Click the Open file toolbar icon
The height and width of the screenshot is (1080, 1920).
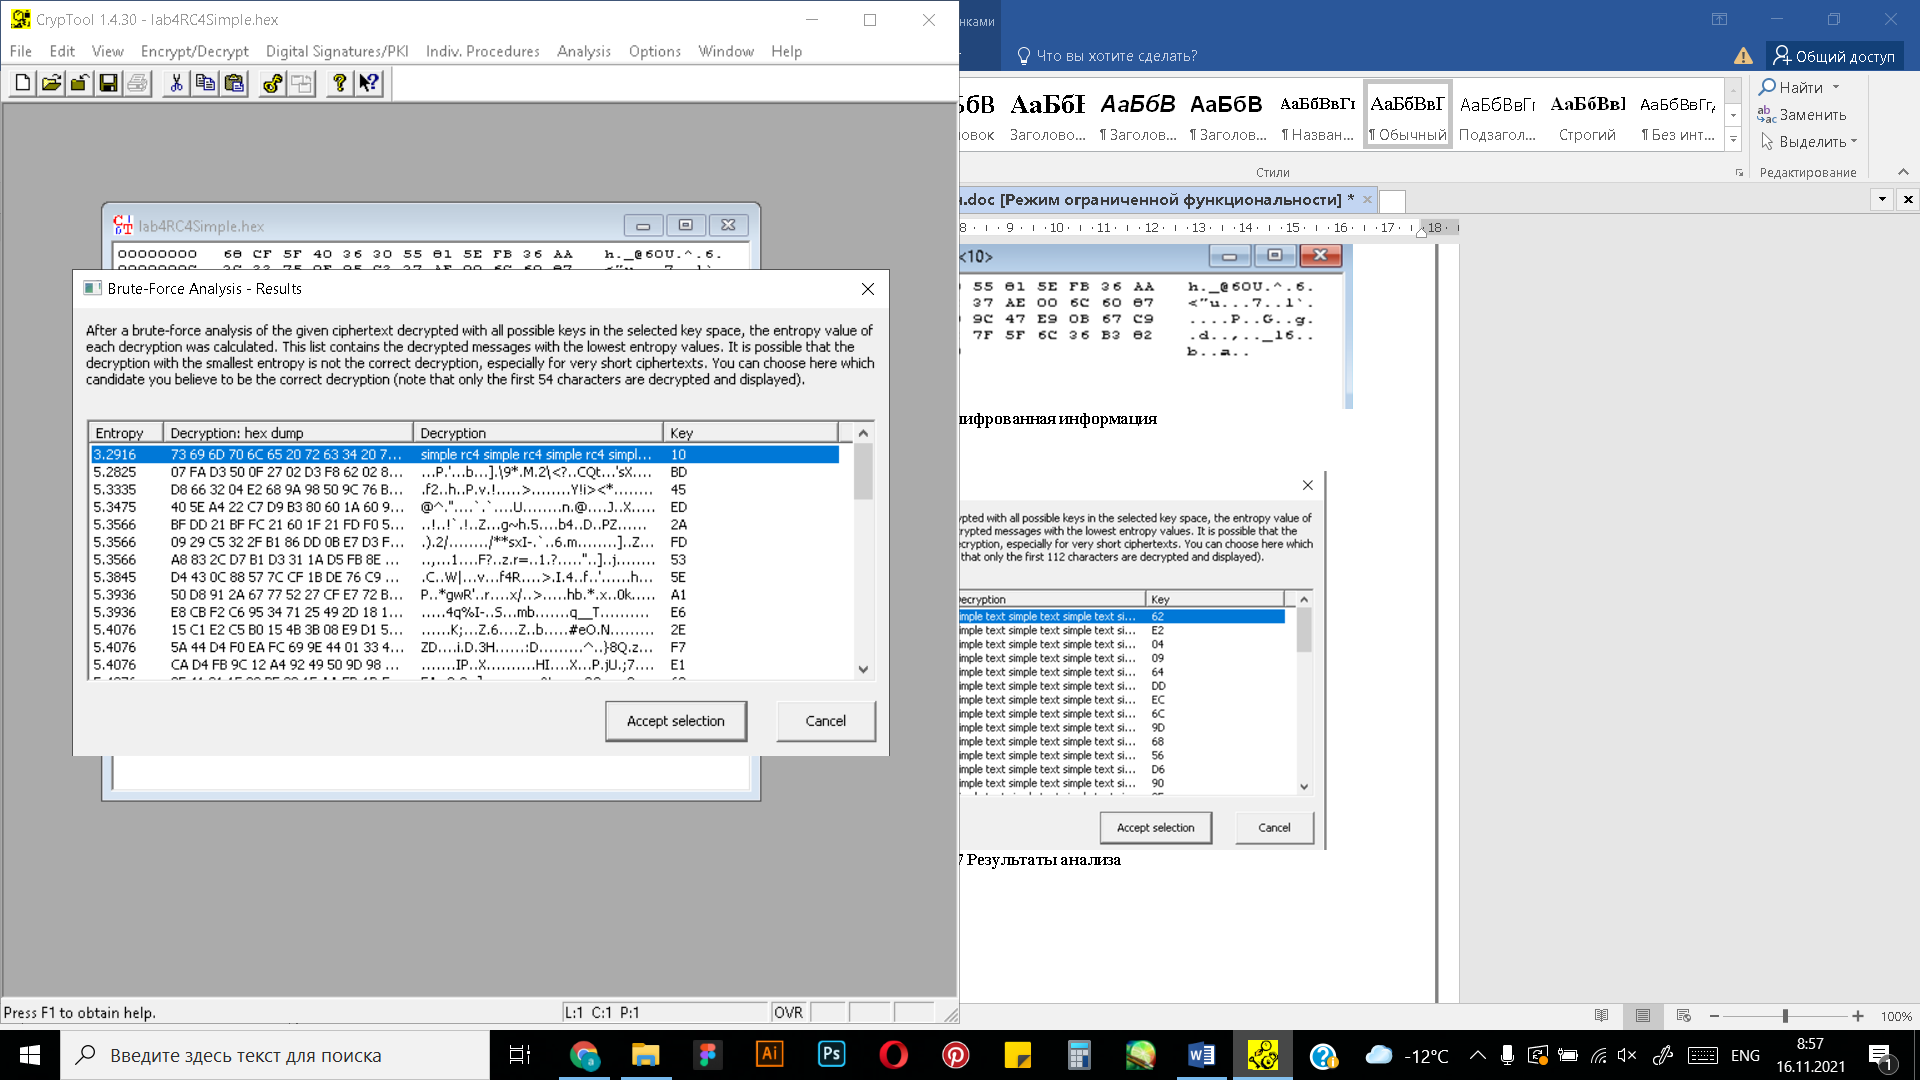51,84
